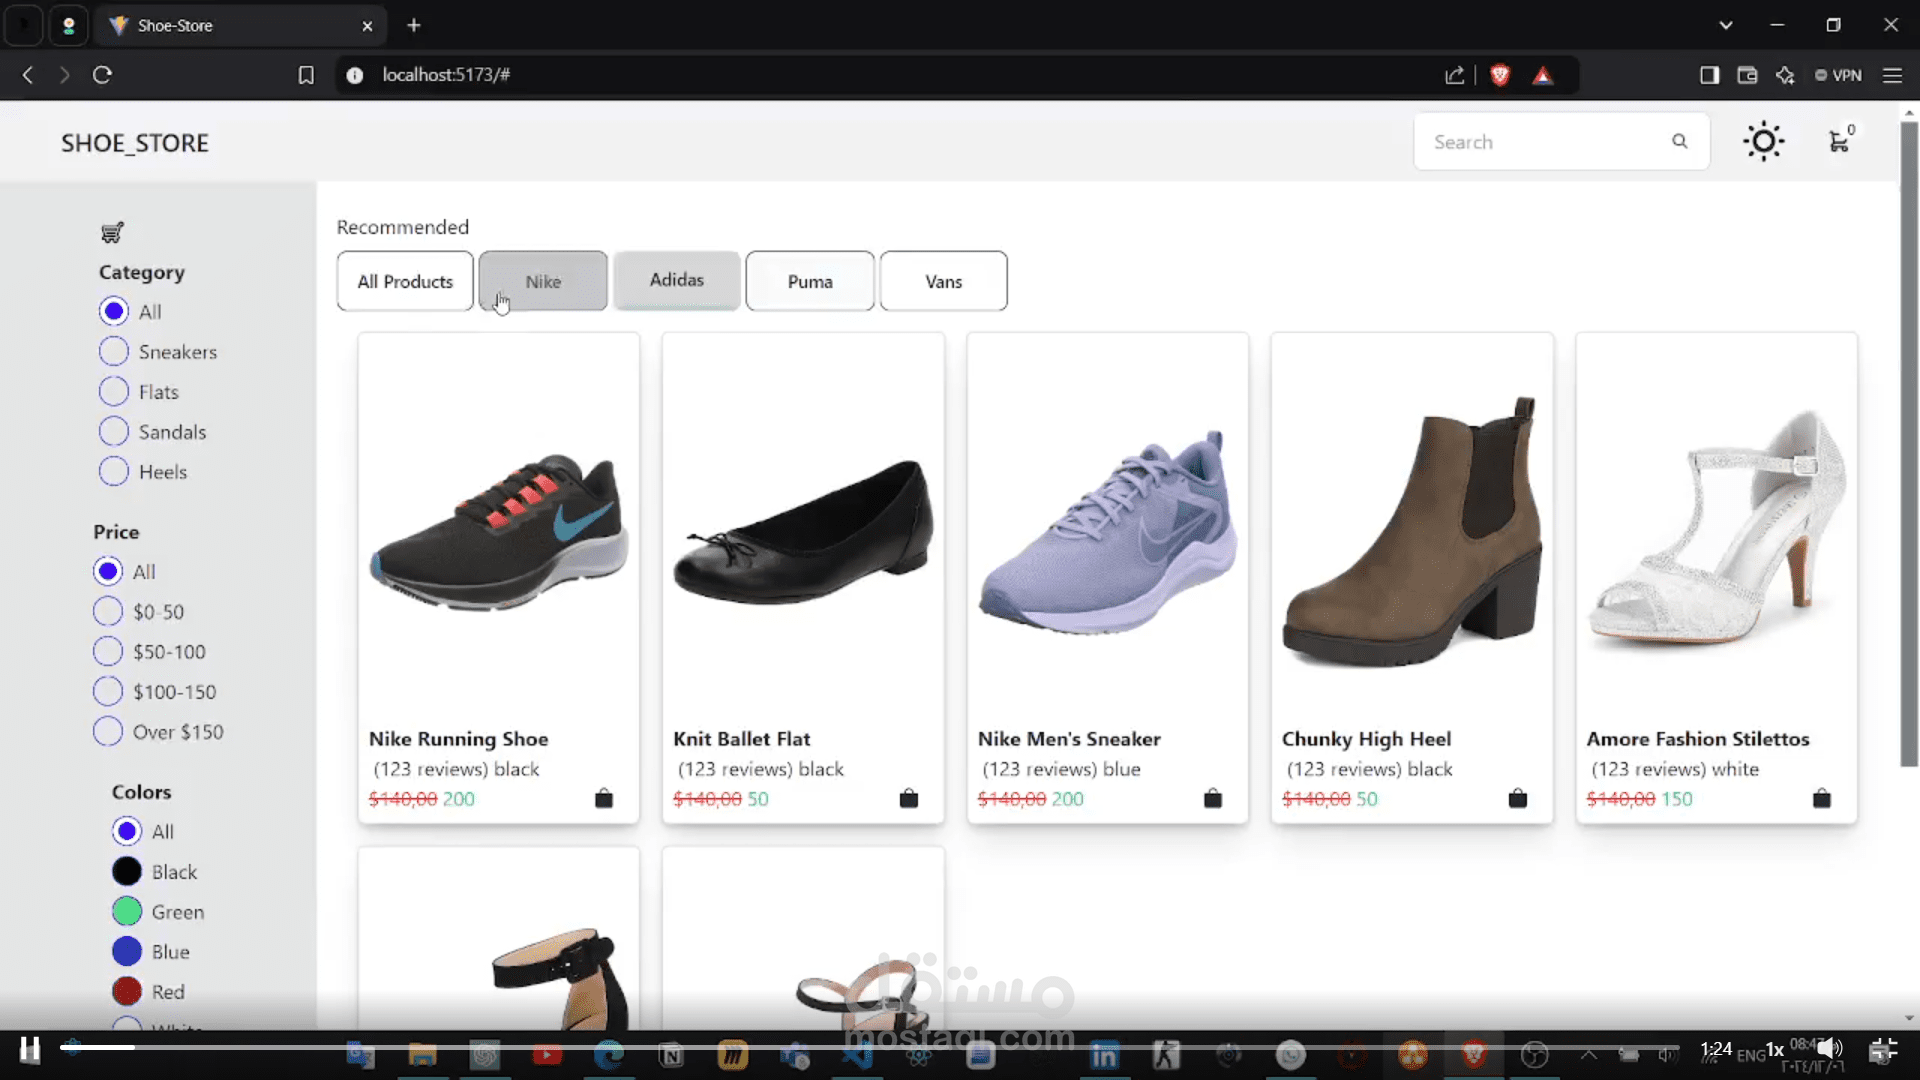
Task: Click the video progress bar
Action: tap(870, 1047)
